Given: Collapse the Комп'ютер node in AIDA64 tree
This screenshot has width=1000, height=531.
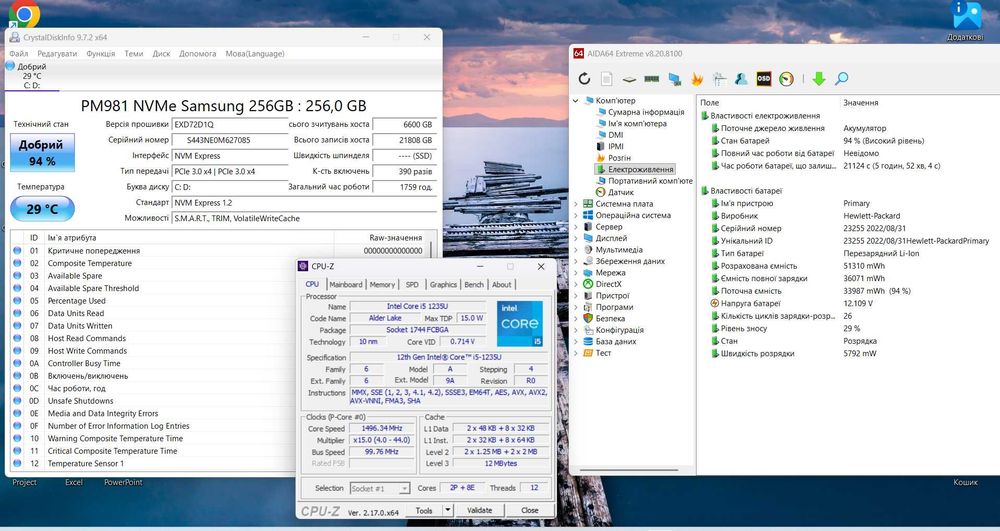Looking at the screenshot, I should (576, 101).
